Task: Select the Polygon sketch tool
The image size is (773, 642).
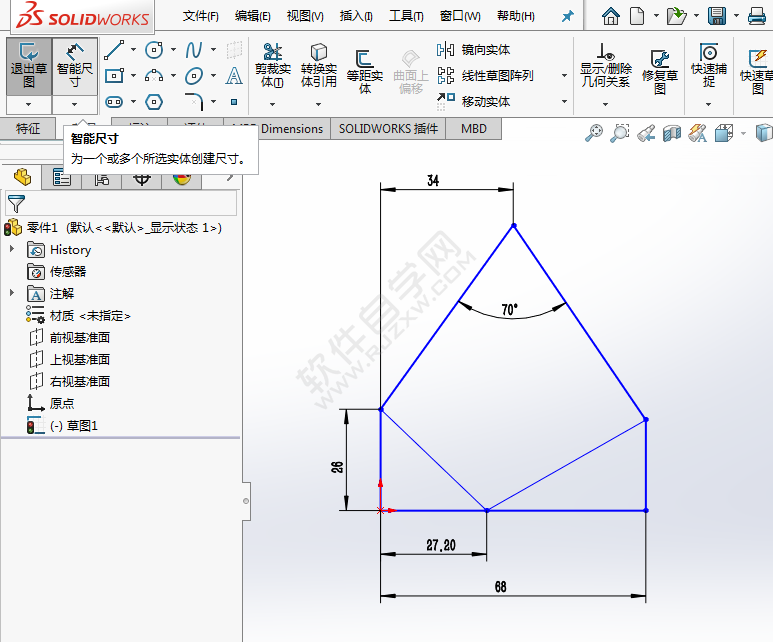Action: [154, 102]
